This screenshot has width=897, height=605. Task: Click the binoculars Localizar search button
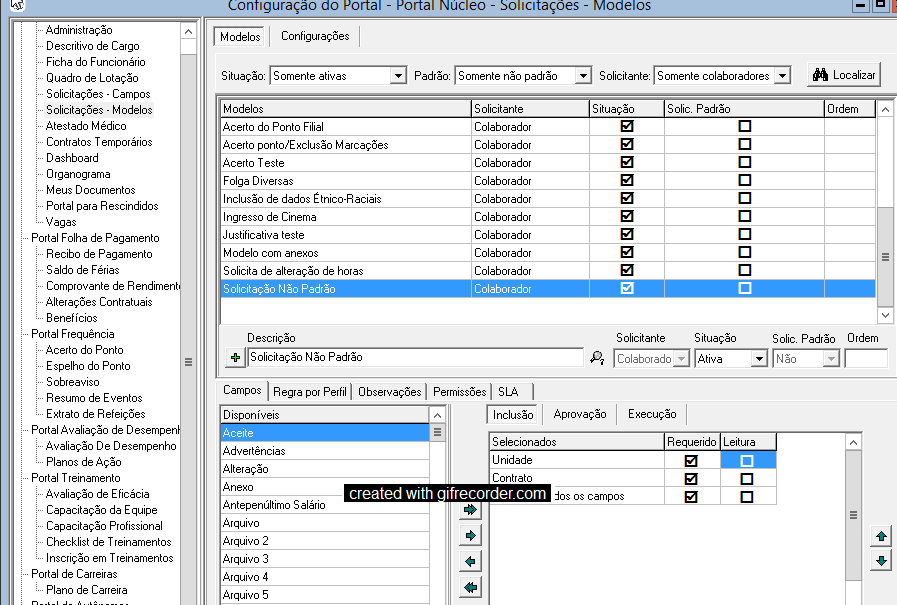coord(844,75)
